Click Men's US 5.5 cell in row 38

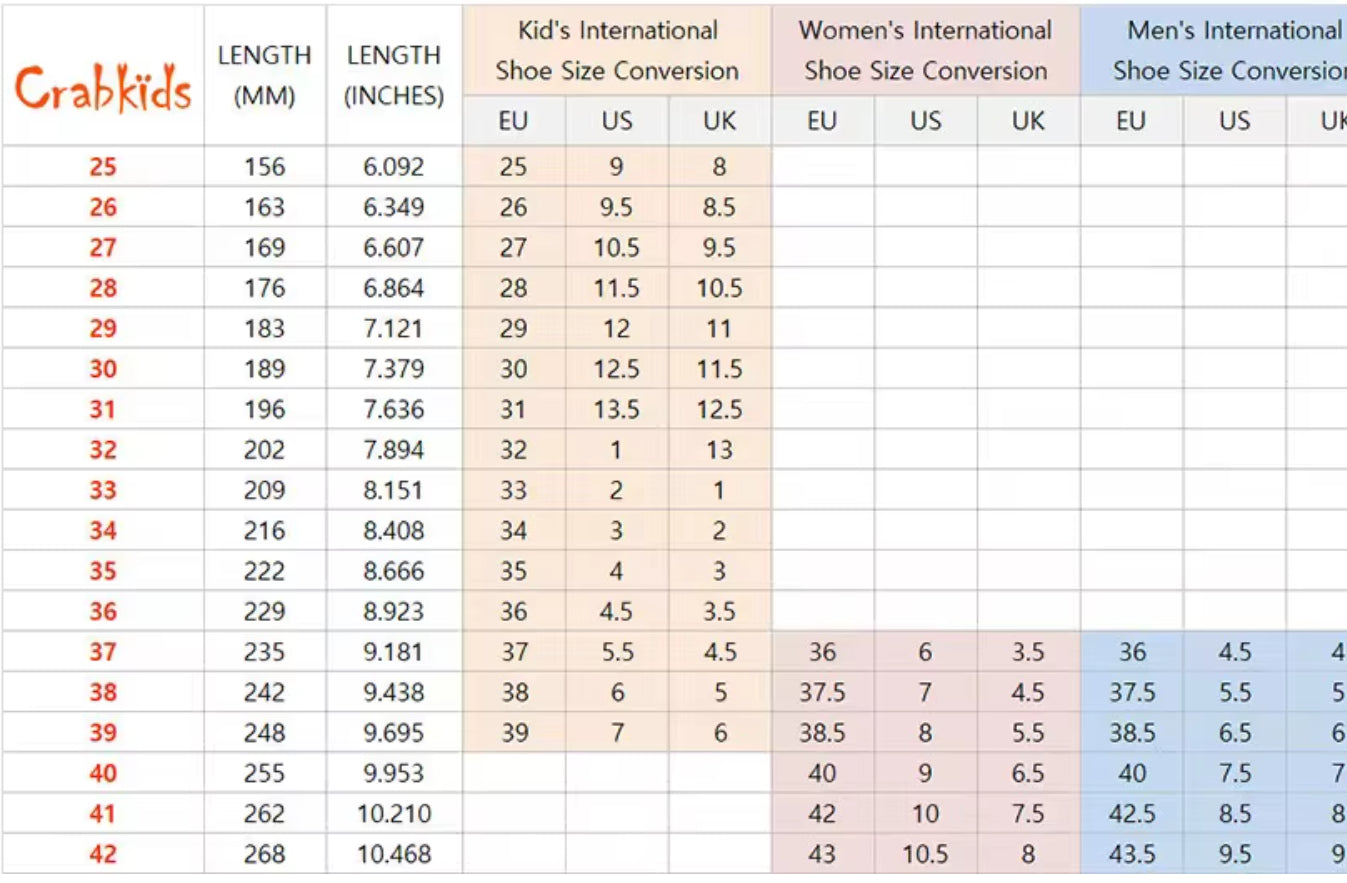click(1235, 692)
